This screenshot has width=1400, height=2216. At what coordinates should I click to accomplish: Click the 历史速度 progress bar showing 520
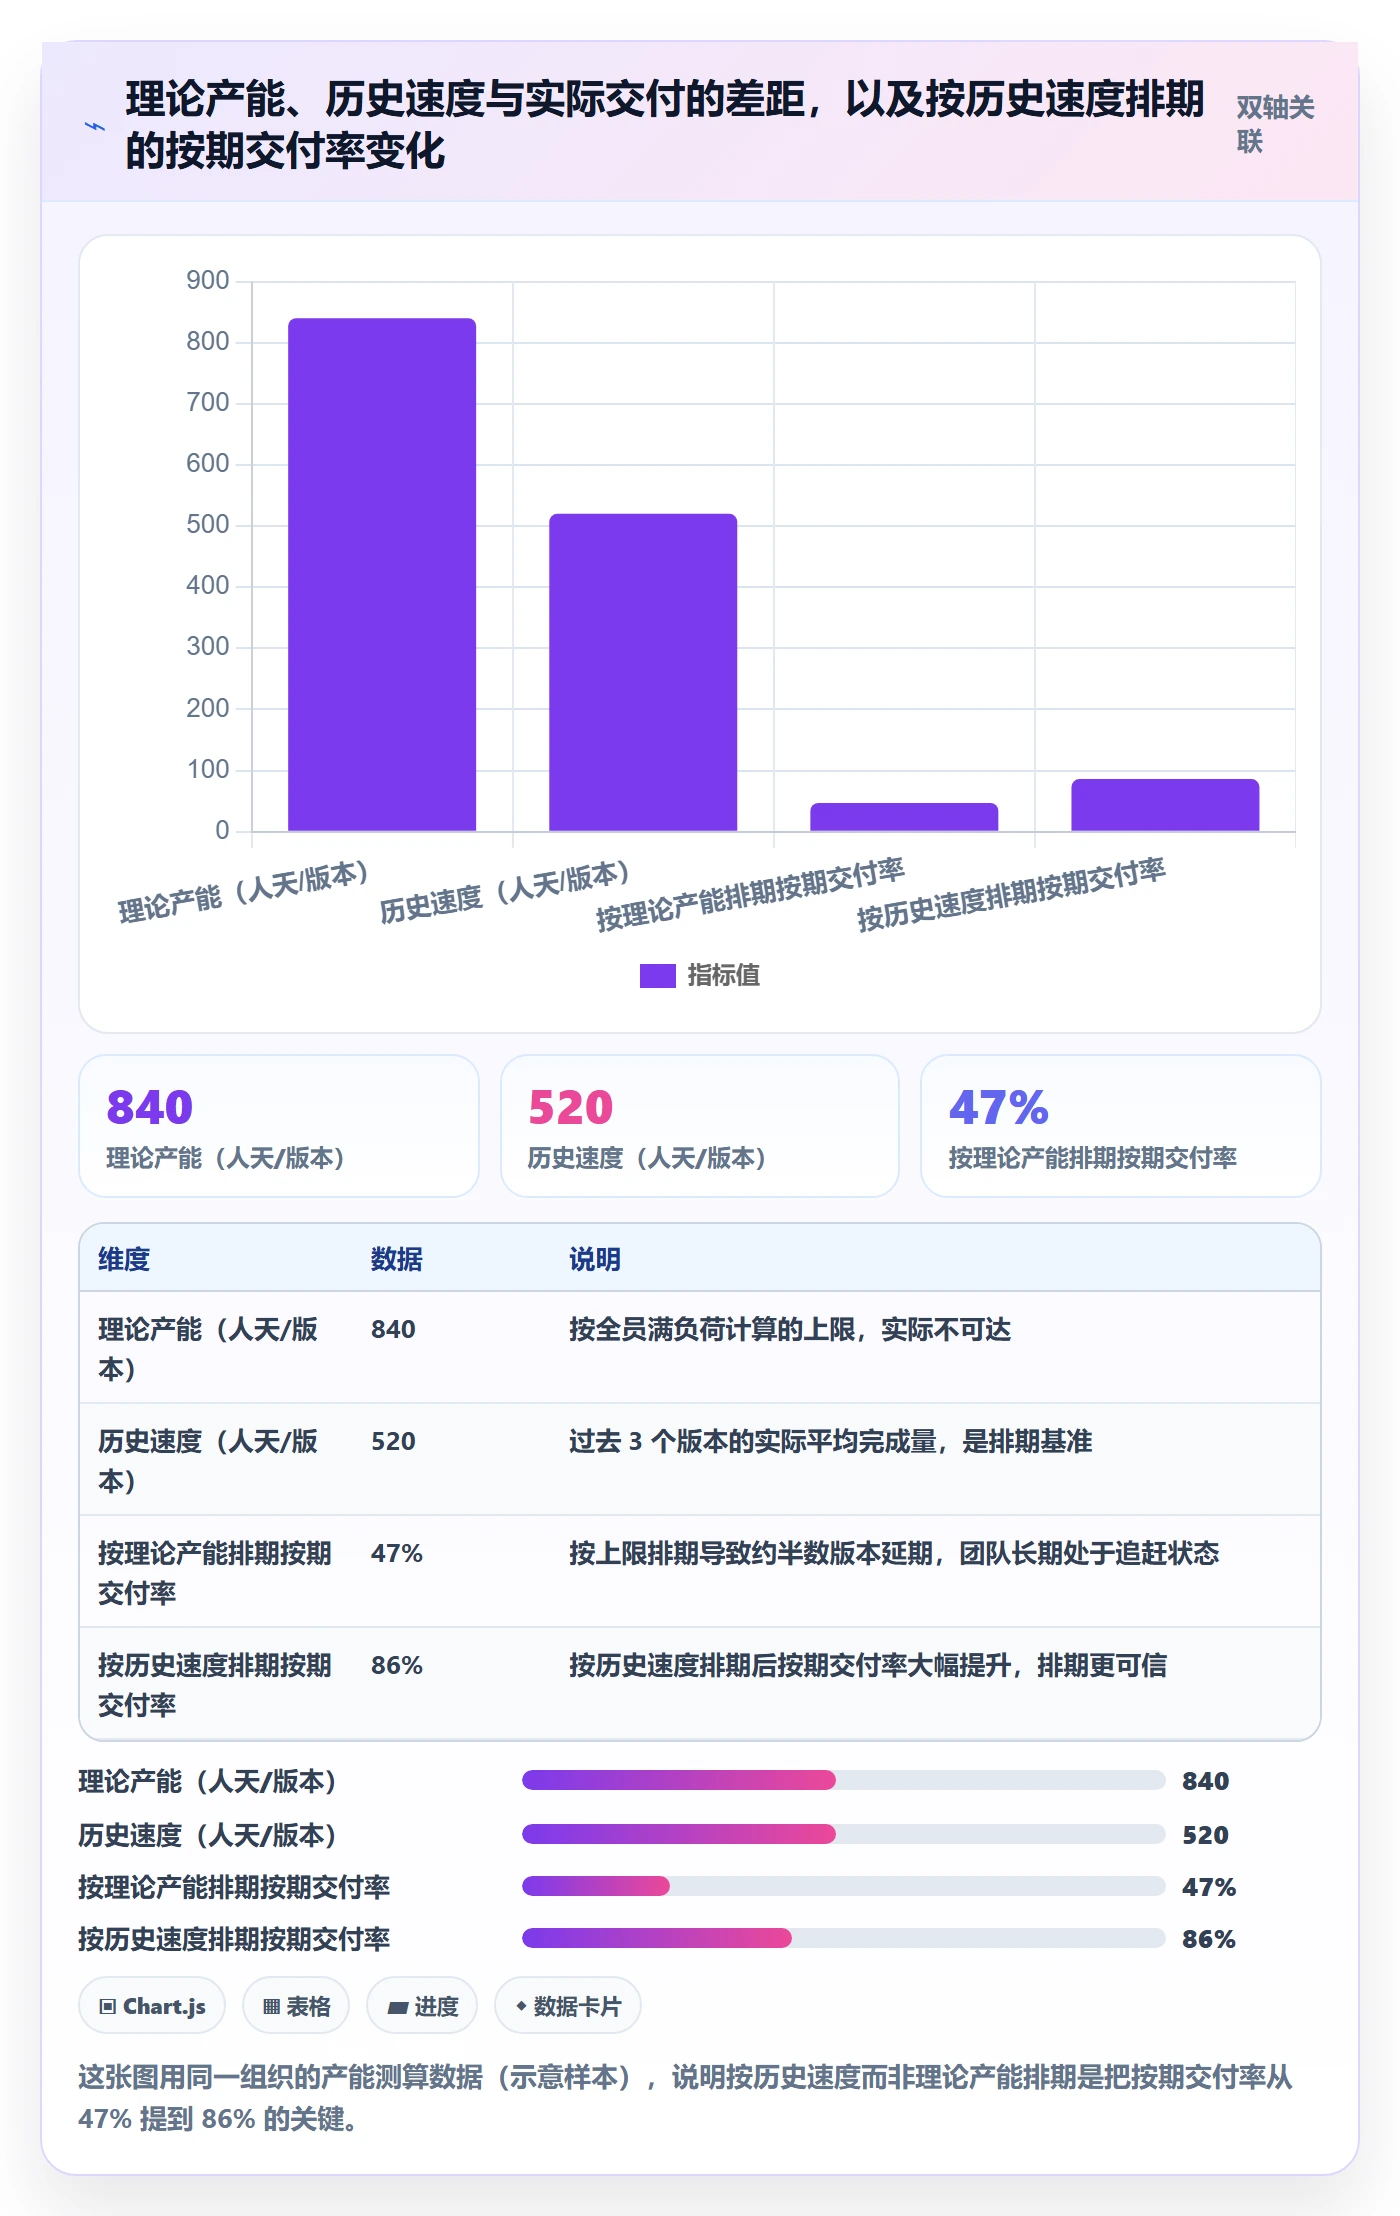pyautogui.click(x=843, y=1834)
